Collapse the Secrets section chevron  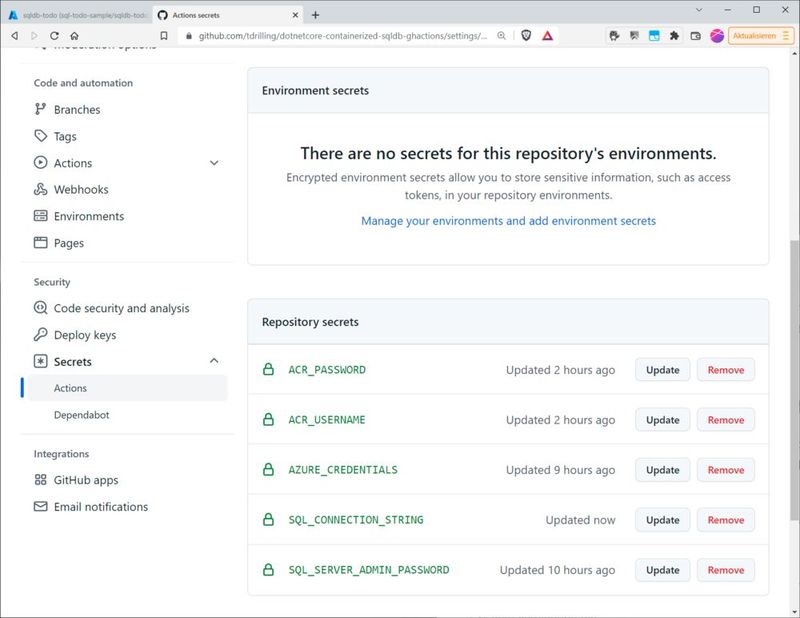pos(214,361)
